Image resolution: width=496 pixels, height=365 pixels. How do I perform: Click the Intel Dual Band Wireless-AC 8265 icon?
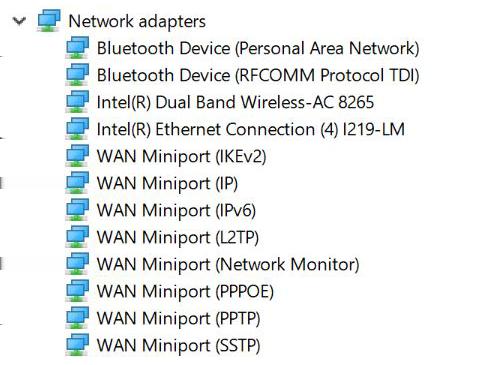[x=77, y=102]
